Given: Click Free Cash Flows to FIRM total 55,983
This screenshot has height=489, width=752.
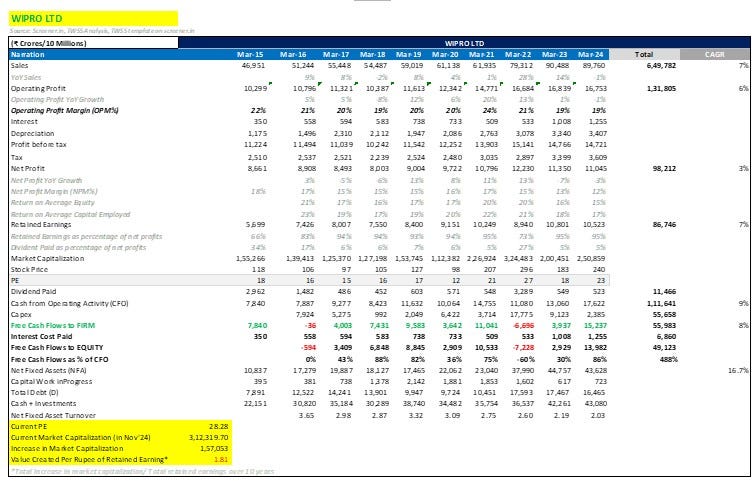Looking at the screenshot, I should pyautogui.click(x=664, y=326).
